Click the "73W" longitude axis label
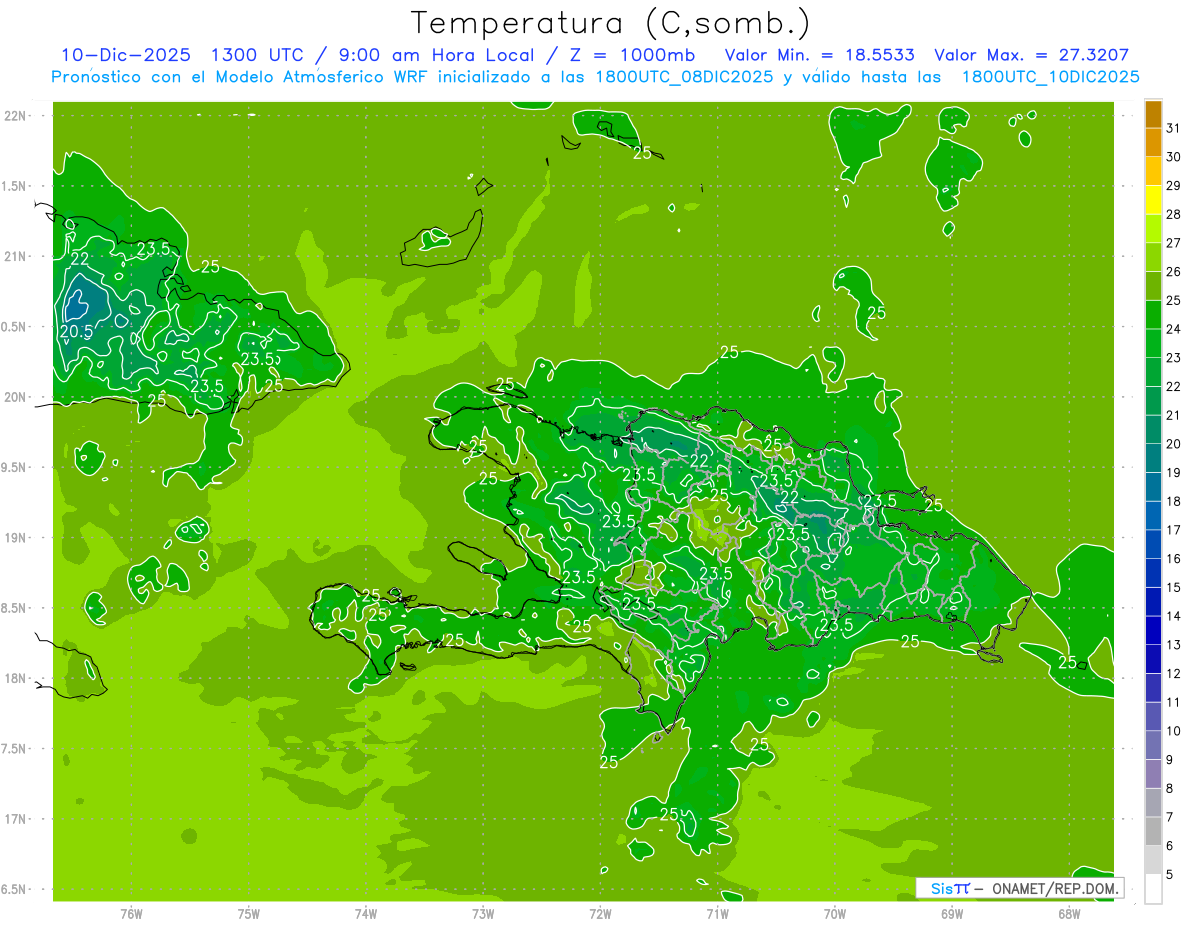The width and height of the screenshot is (1200, 927). 483,914
